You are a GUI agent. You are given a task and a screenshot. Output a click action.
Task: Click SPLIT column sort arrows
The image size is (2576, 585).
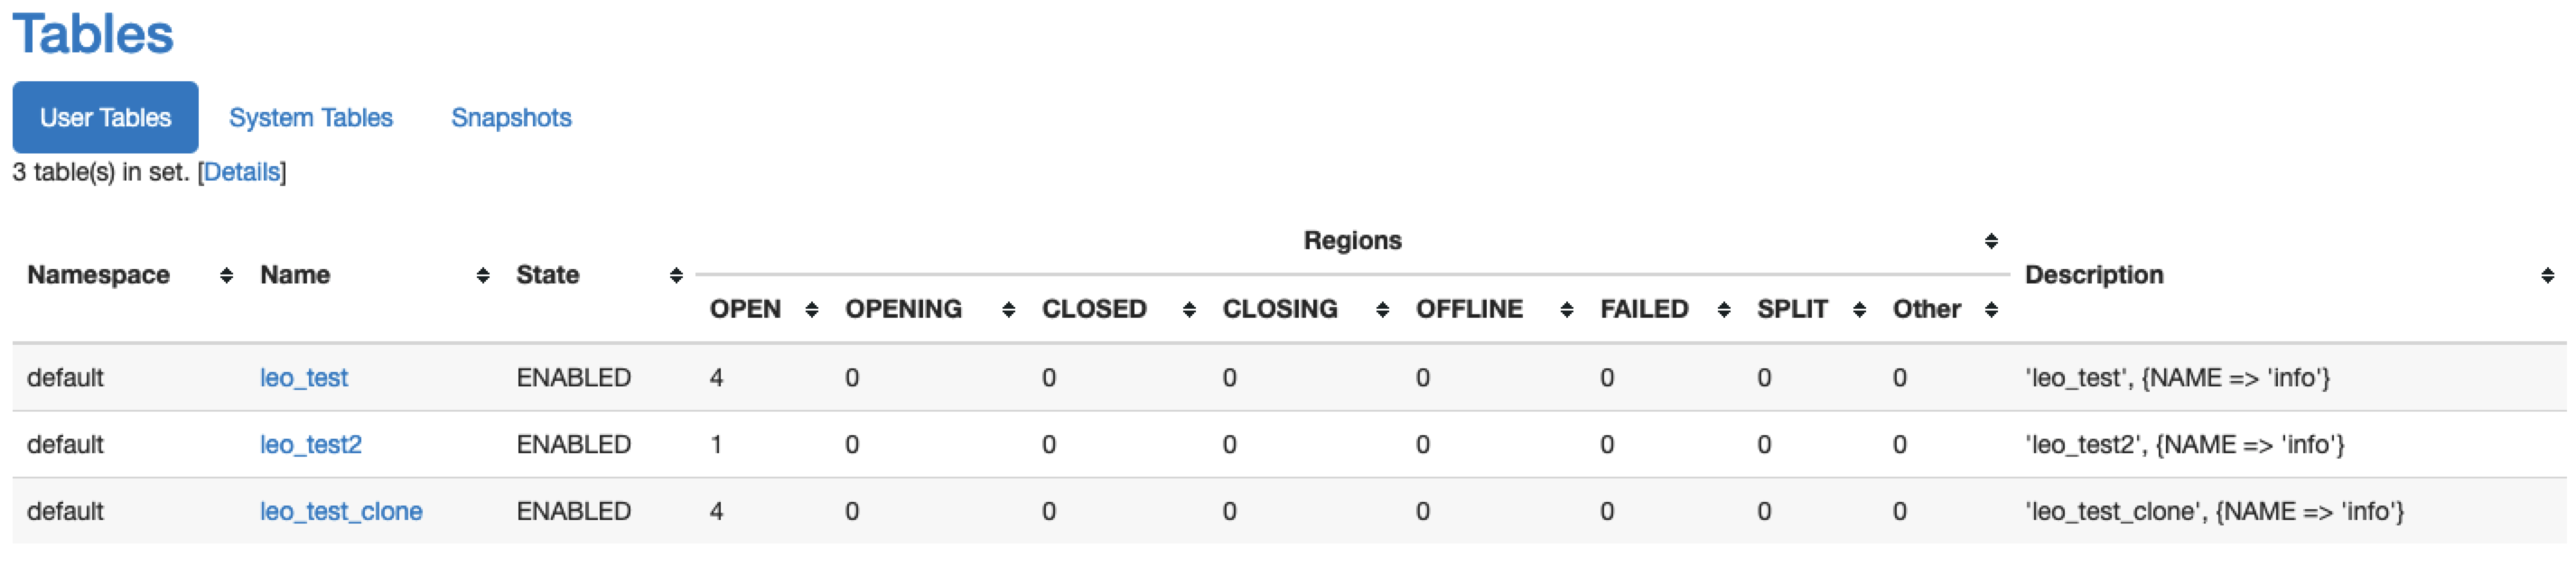[1859, 310]
